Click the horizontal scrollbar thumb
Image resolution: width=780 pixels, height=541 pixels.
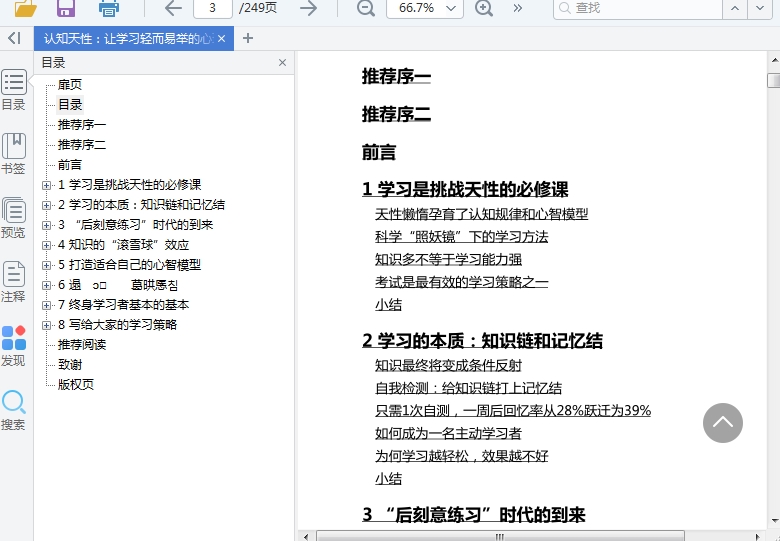[500, 537]
